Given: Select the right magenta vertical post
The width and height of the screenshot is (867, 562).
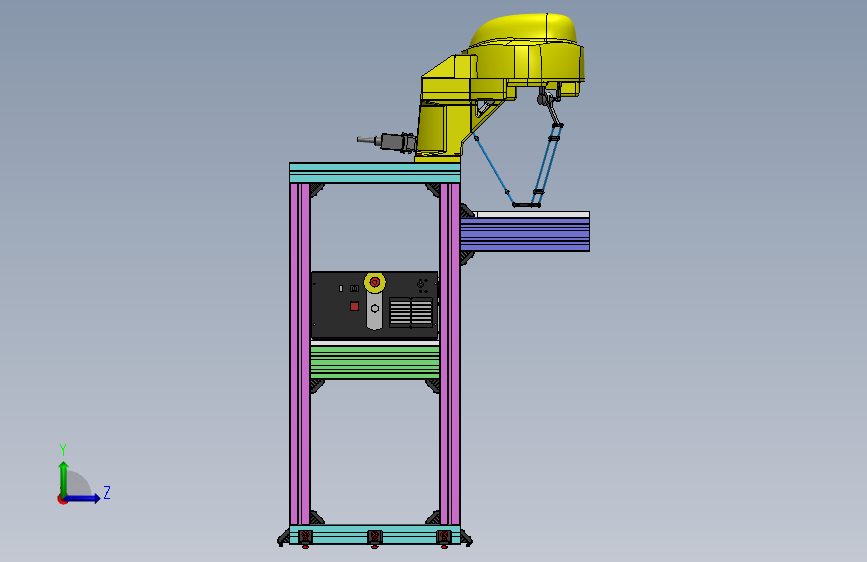Looking at the screenshot, I should [x=450, y=354].
